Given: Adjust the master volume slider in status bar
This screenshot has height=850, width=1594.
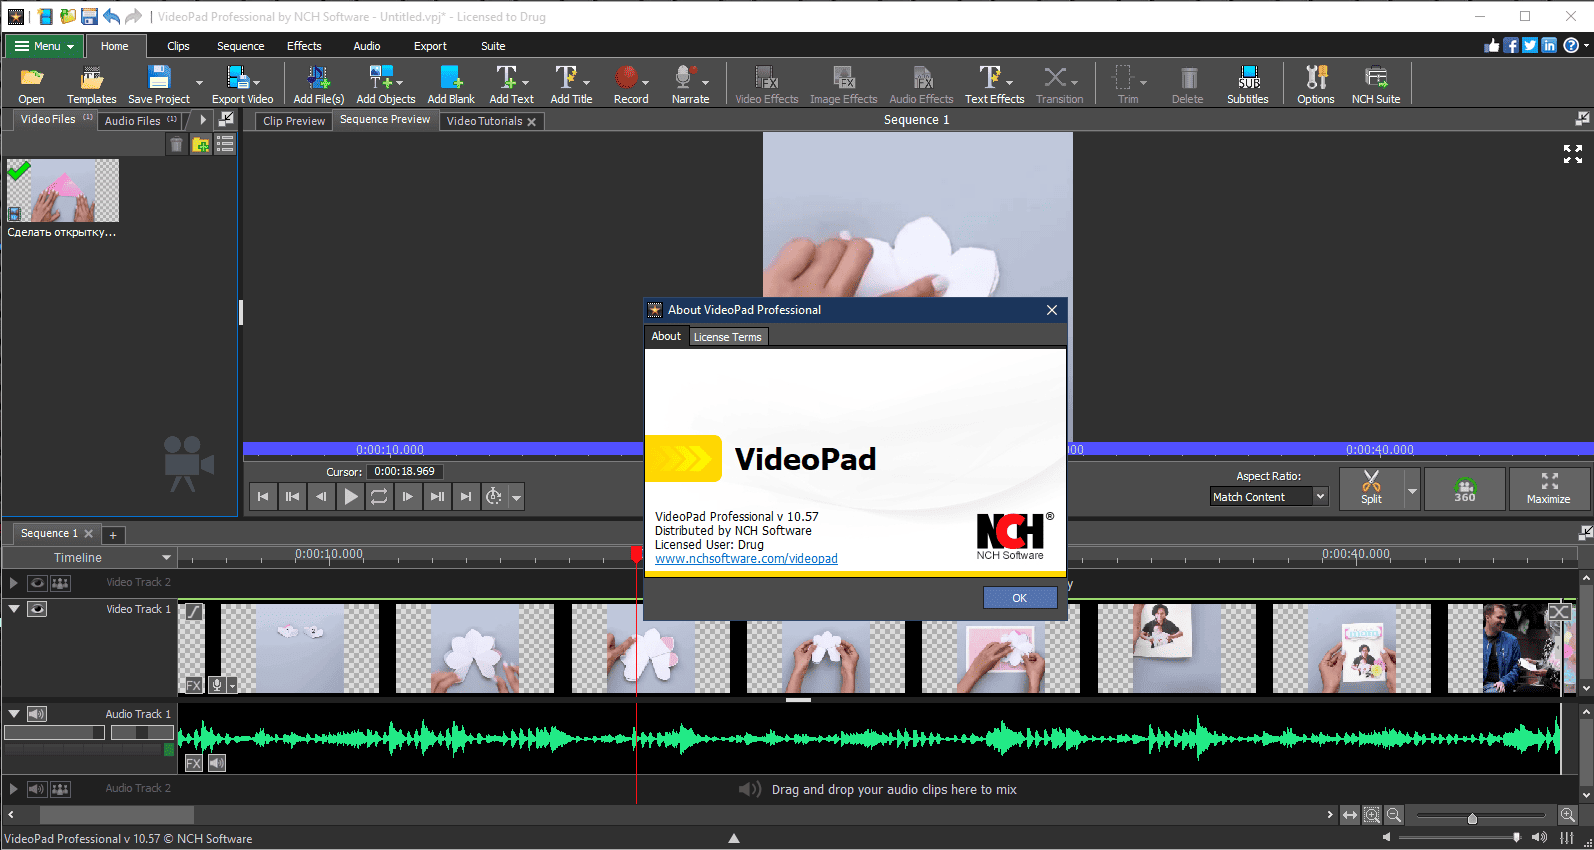Looking at the screenshot, I should (x=1516, y=837).
